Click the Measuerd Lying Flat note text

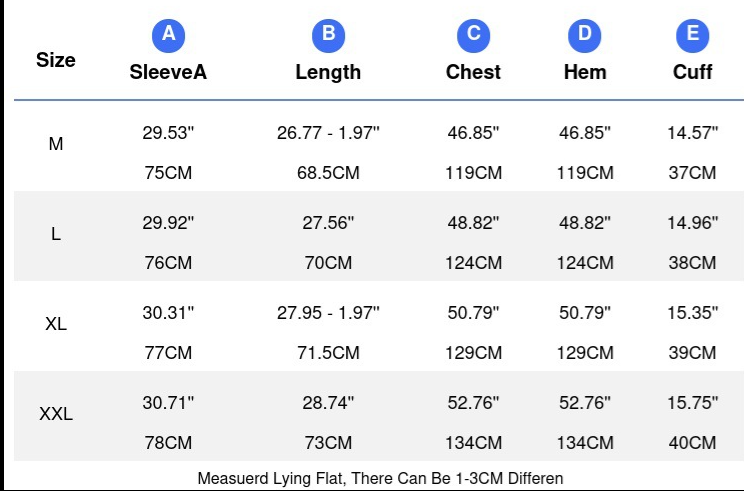pos(381,479)
